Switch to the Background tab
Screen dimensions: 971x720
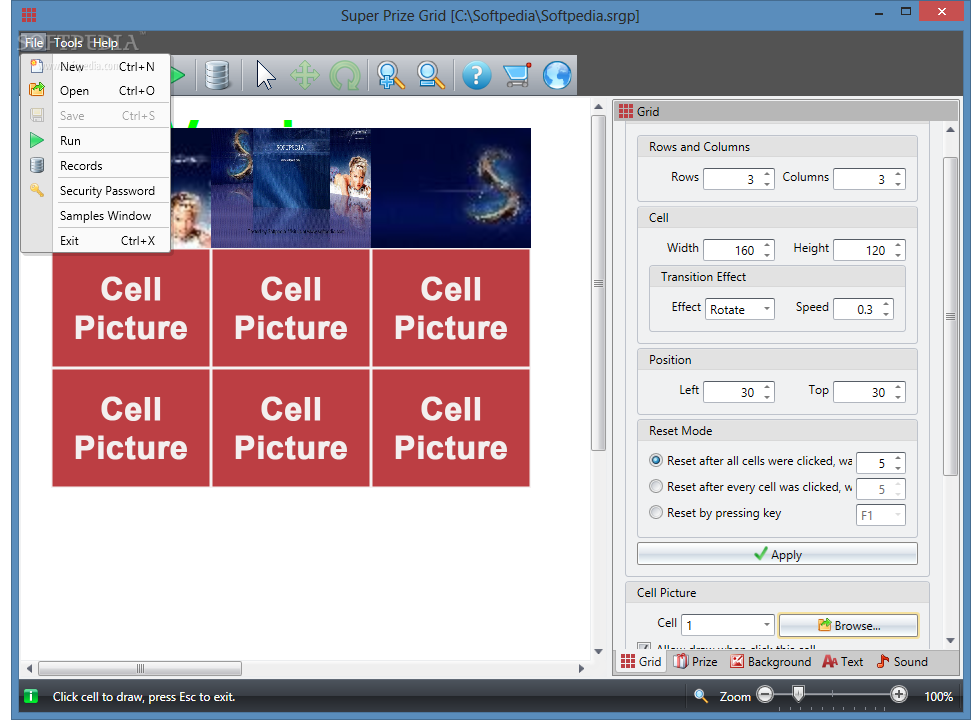coord(770,661)
